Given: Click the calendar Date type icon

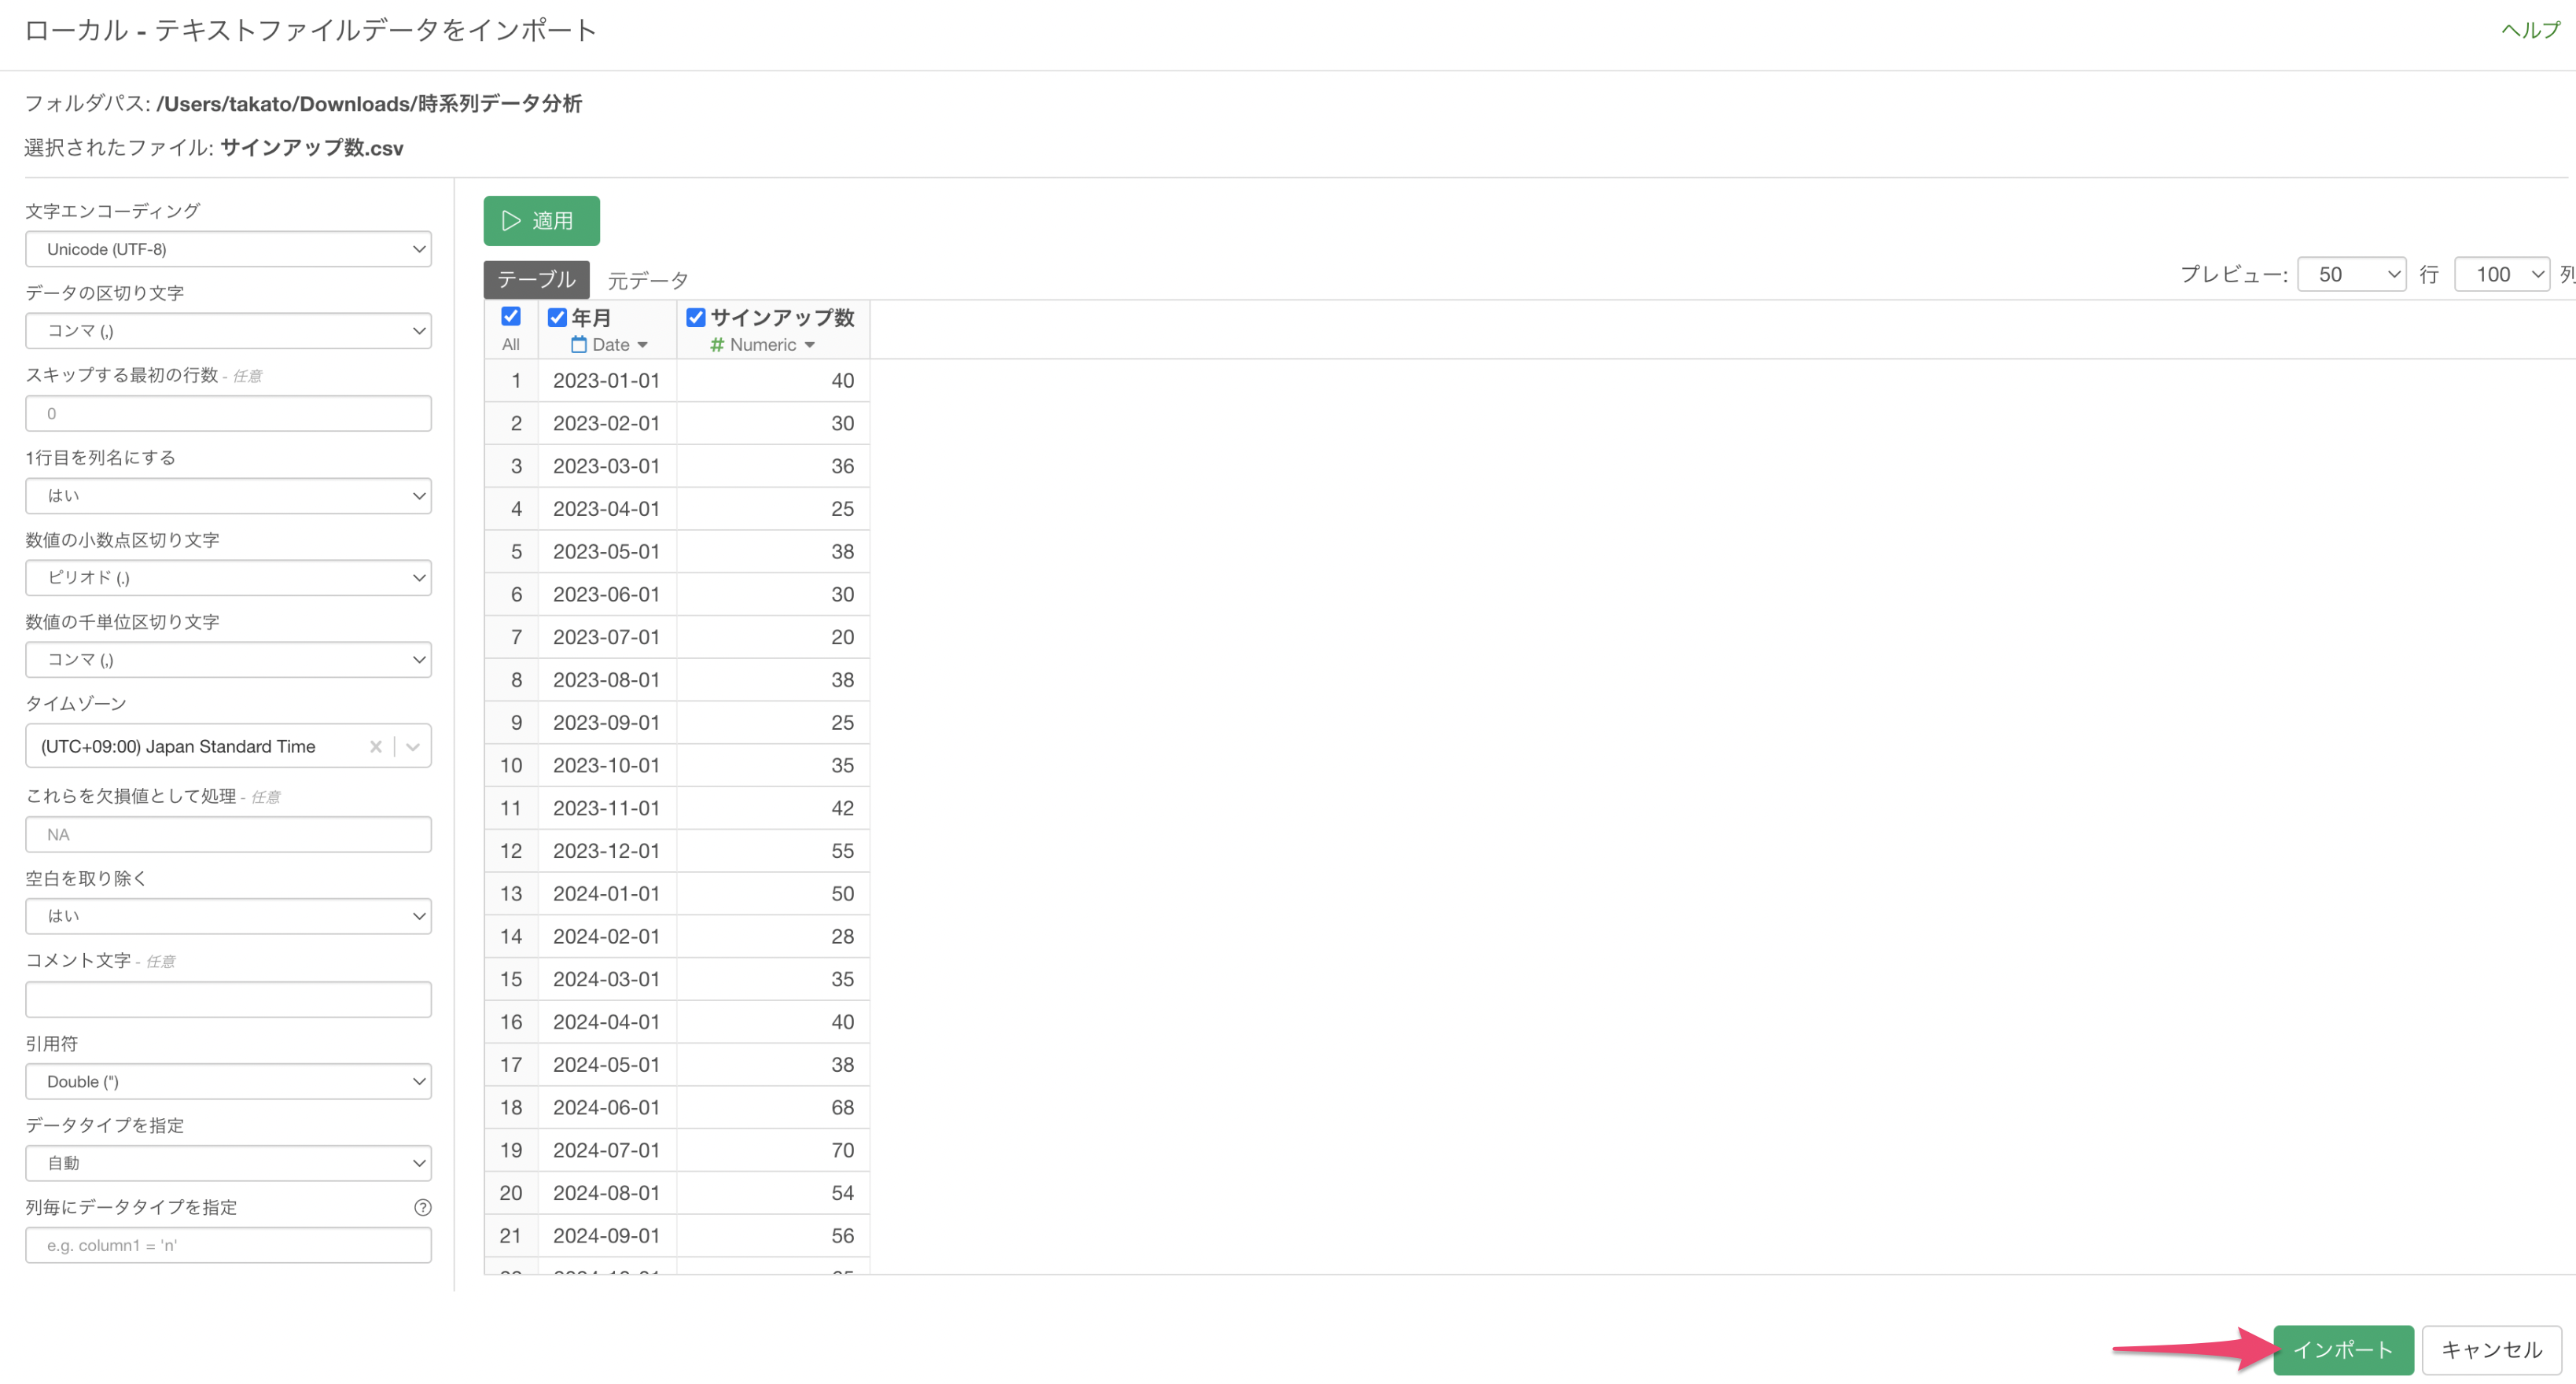Looking at the screenshot, I should pyautogui.click(x=579, y=344).
